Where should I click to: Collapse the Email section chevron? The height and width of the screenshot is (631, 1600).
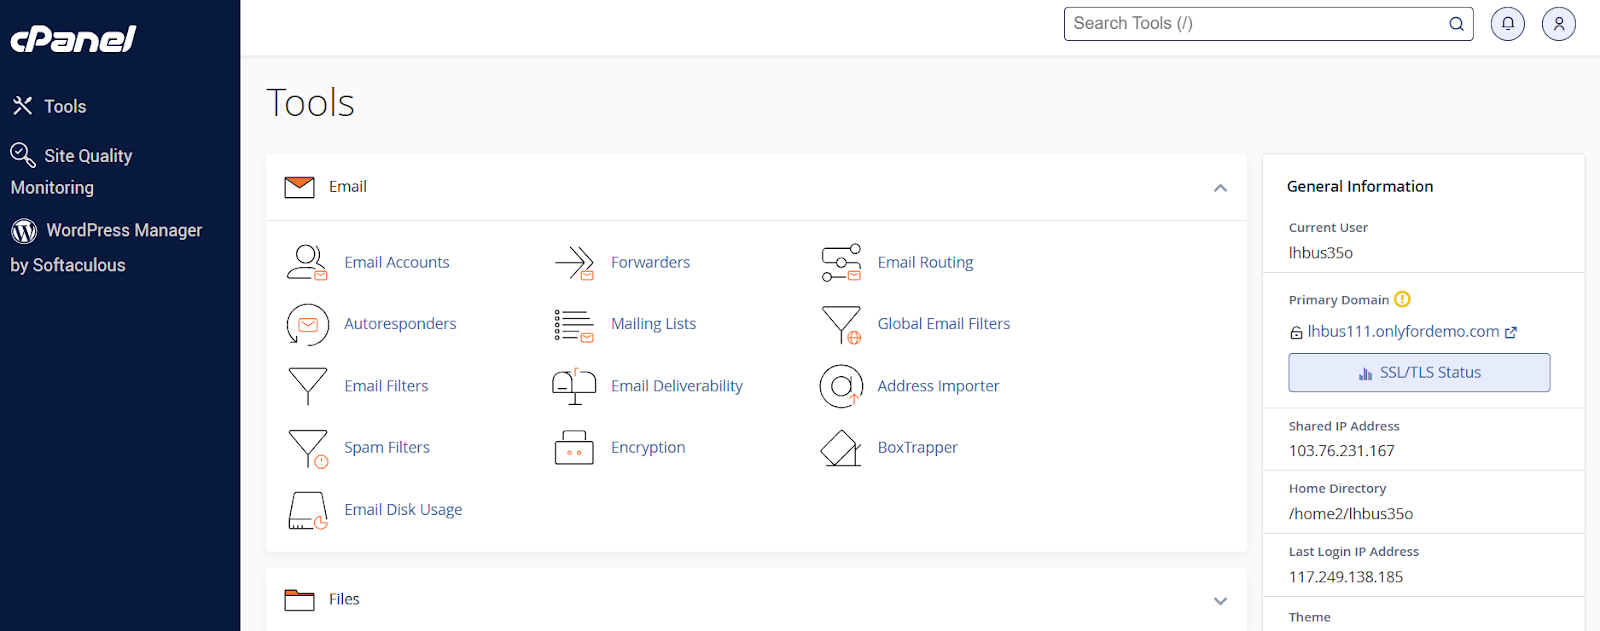(x=1220, y=188)
